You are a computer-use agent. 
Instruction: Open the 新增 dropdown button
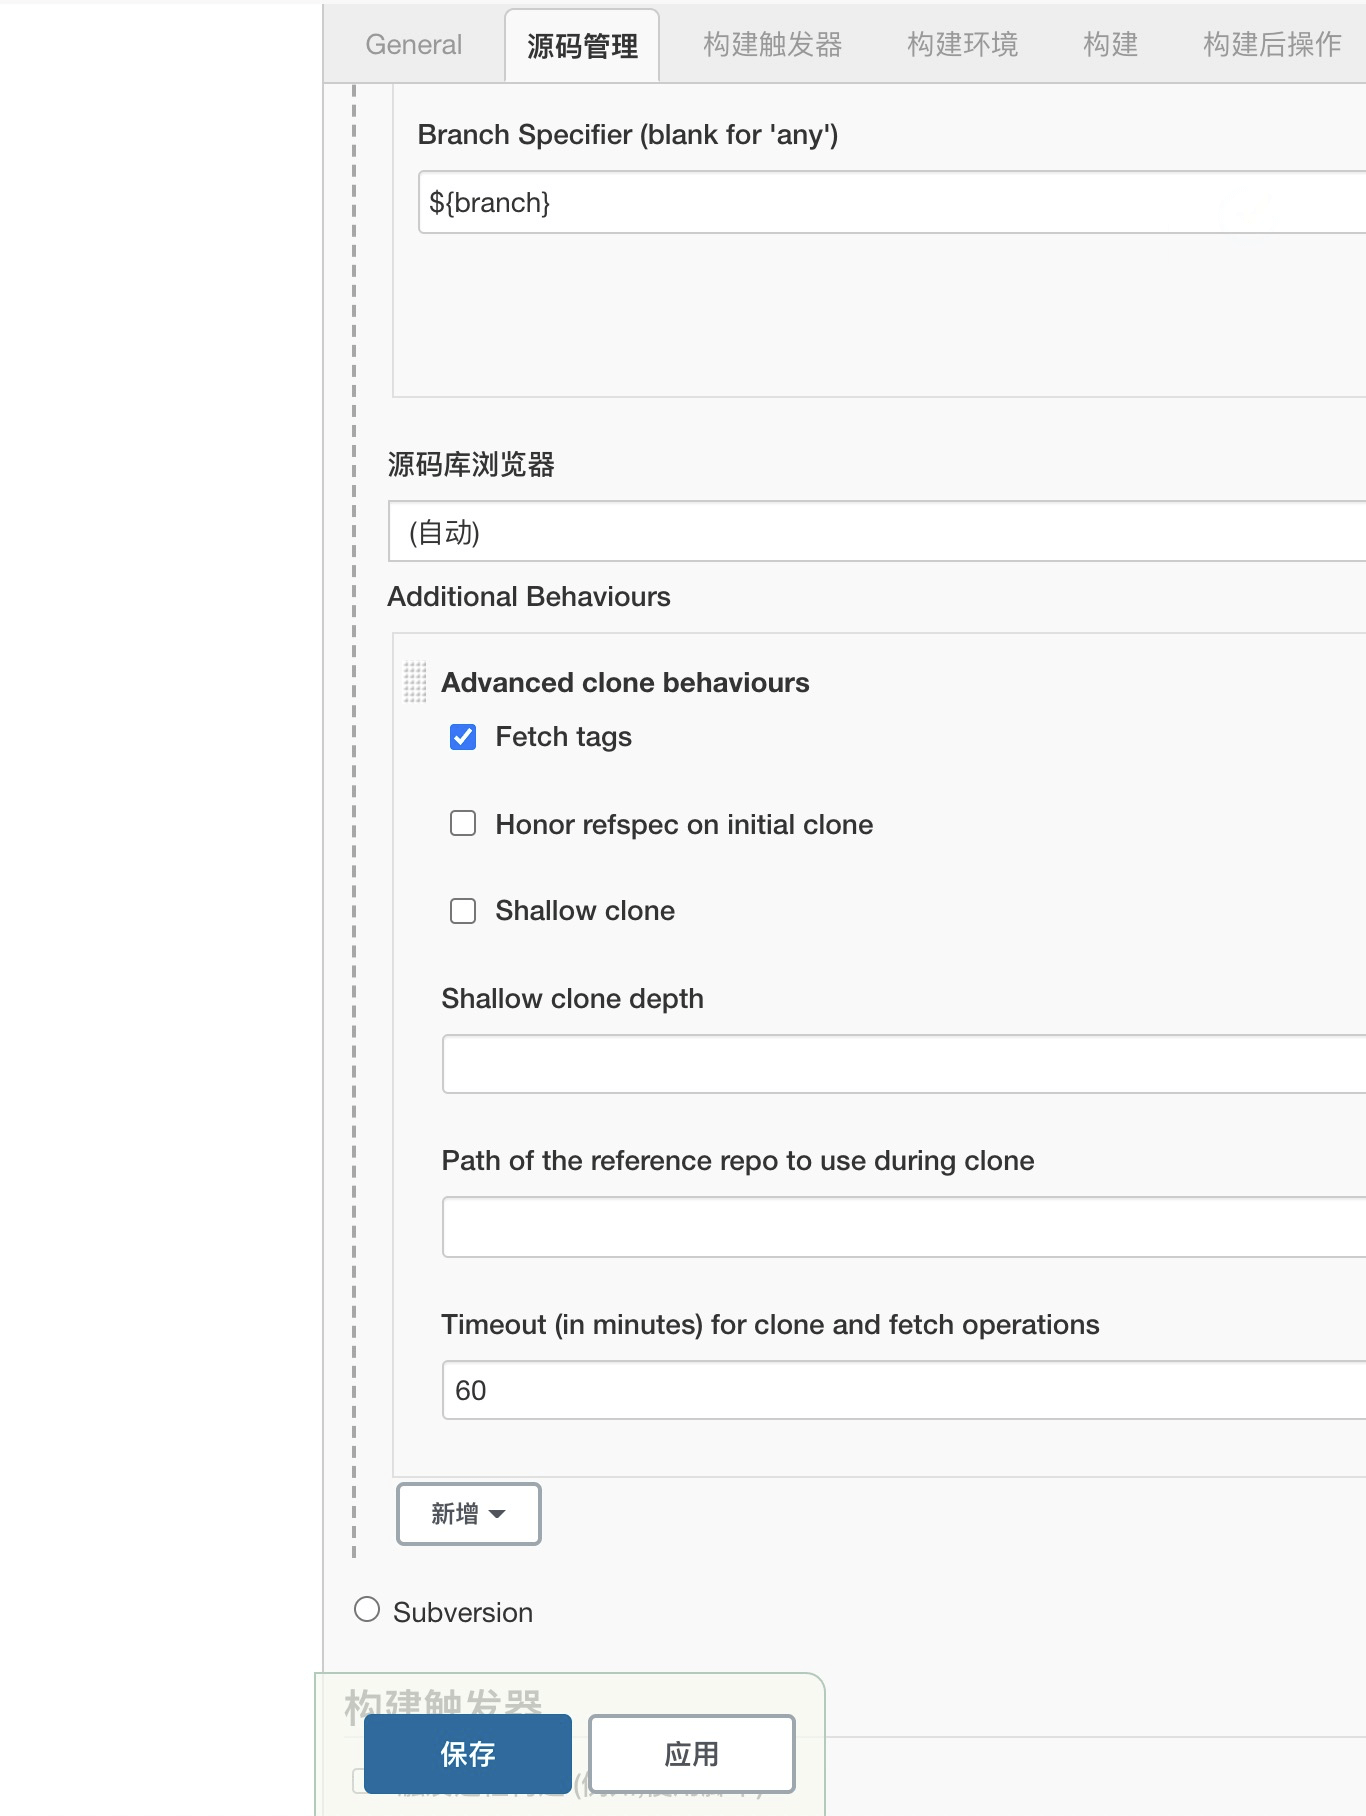[469, 1514]
